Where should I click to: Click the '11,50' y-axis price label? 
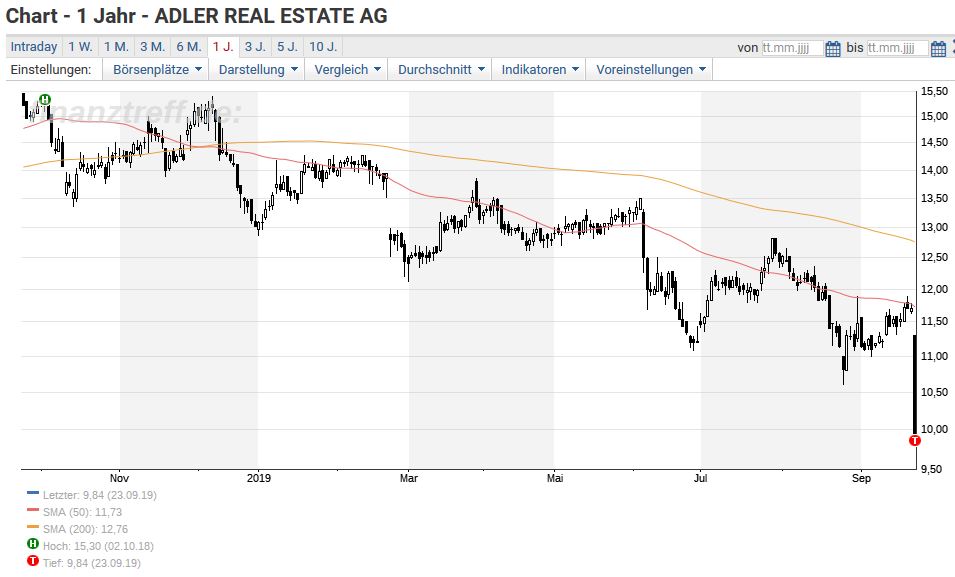coord(934,321)
